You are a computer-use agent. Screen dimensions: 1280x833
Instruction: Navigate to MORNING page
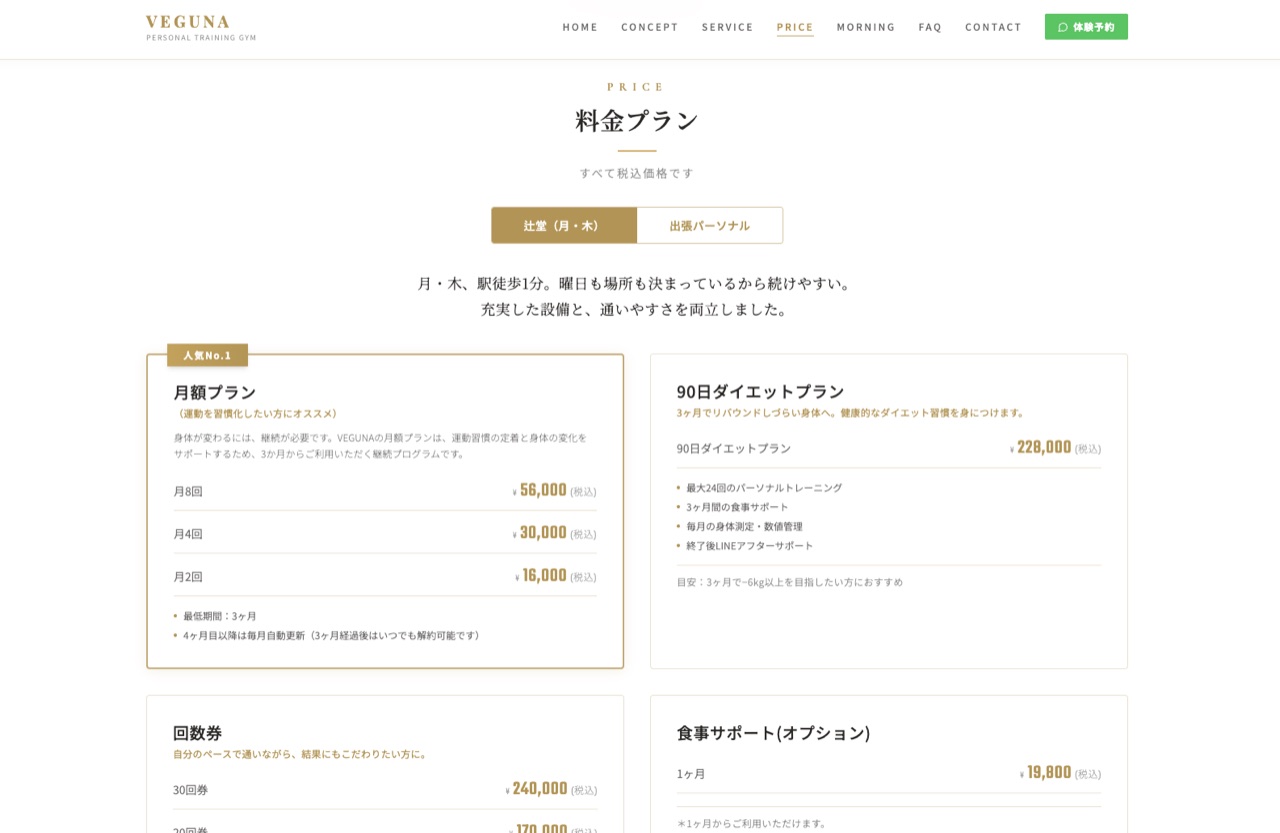[x=866, y=27]
